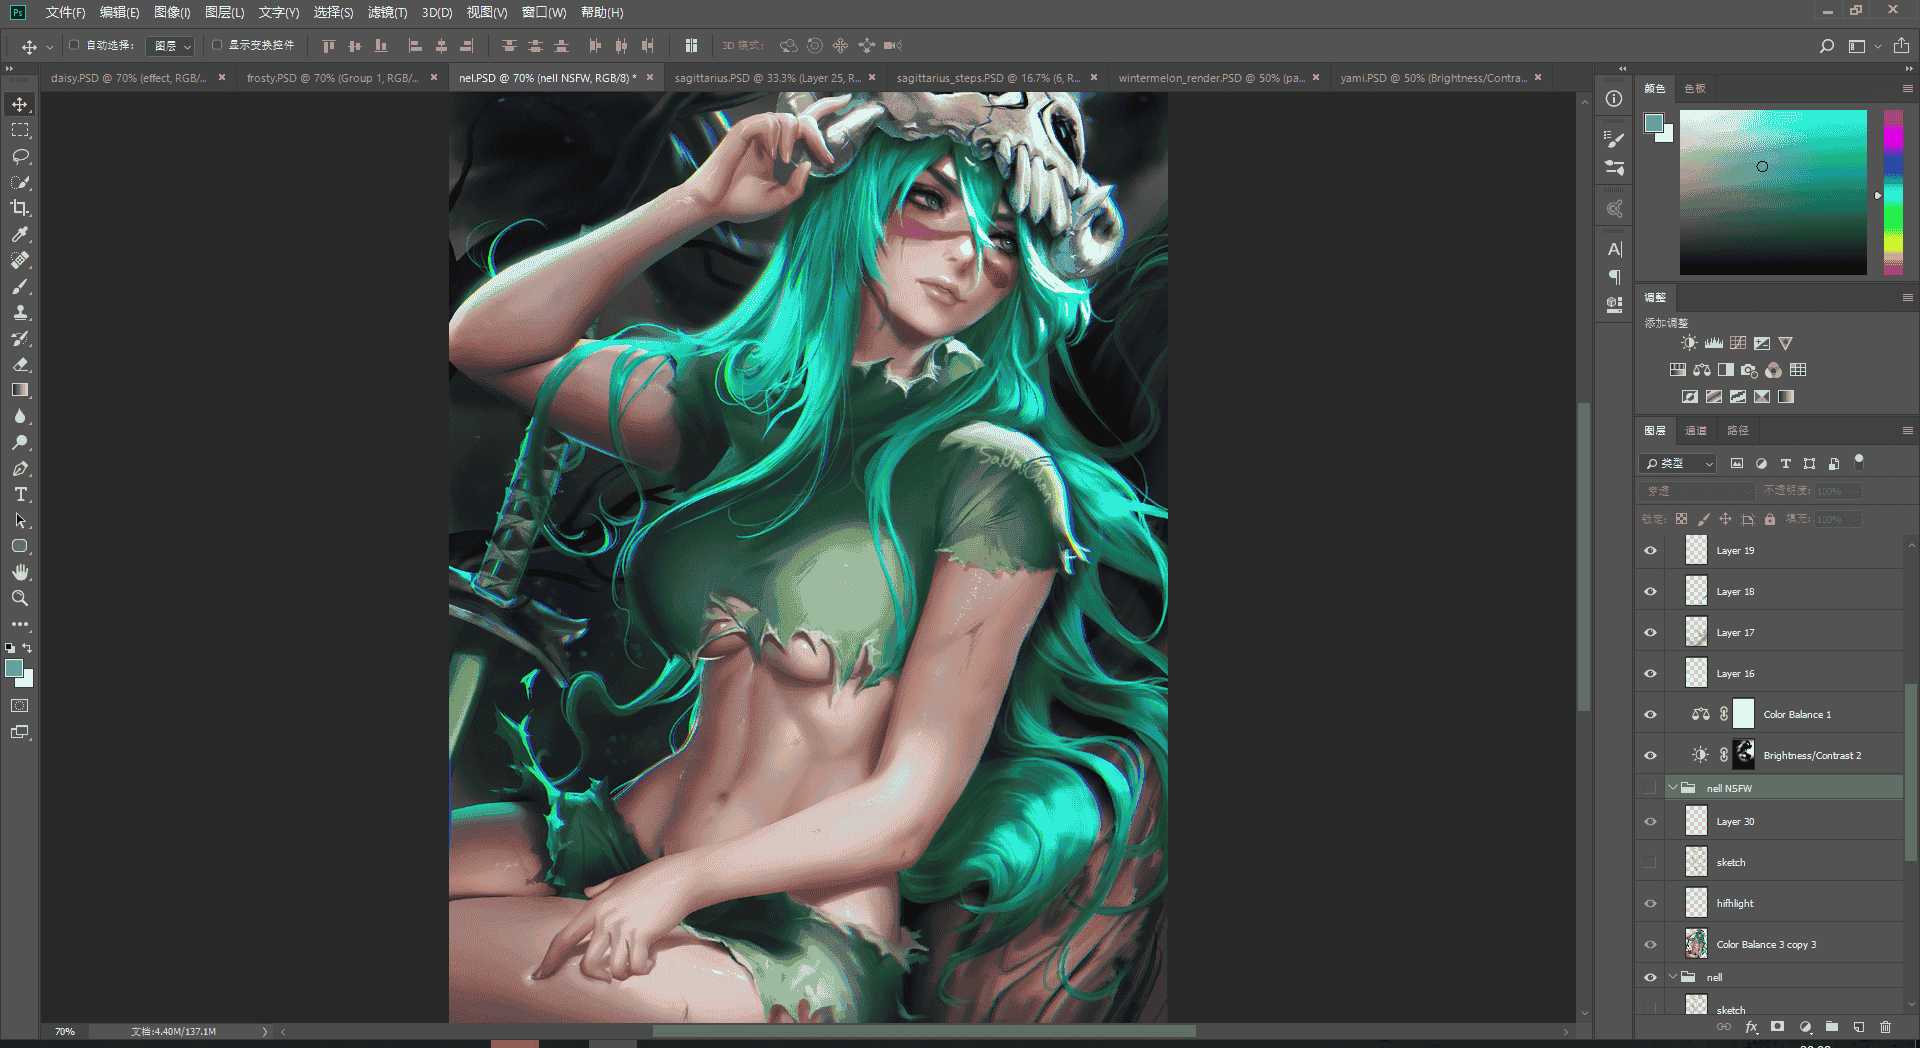1920x1048 pixels.
Task: Create a new group with folder icon
Action: click(x=1831, y=1027)
